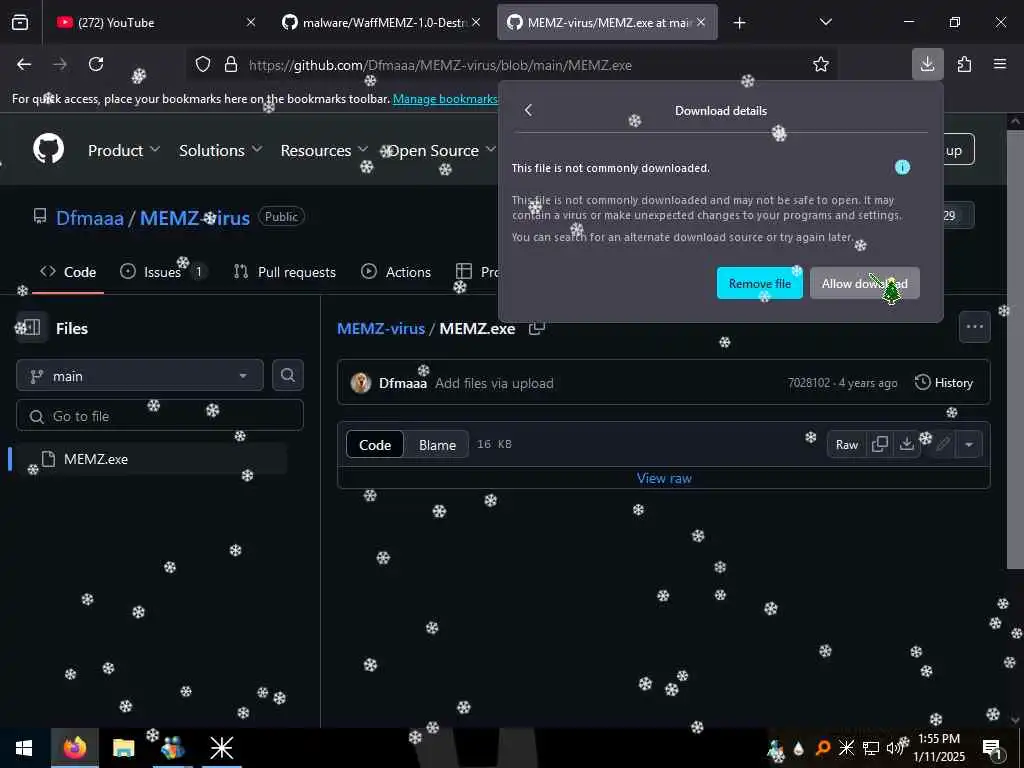Copy raw file contents icon
1024x768 pixels.
click(x=880, y=445)
